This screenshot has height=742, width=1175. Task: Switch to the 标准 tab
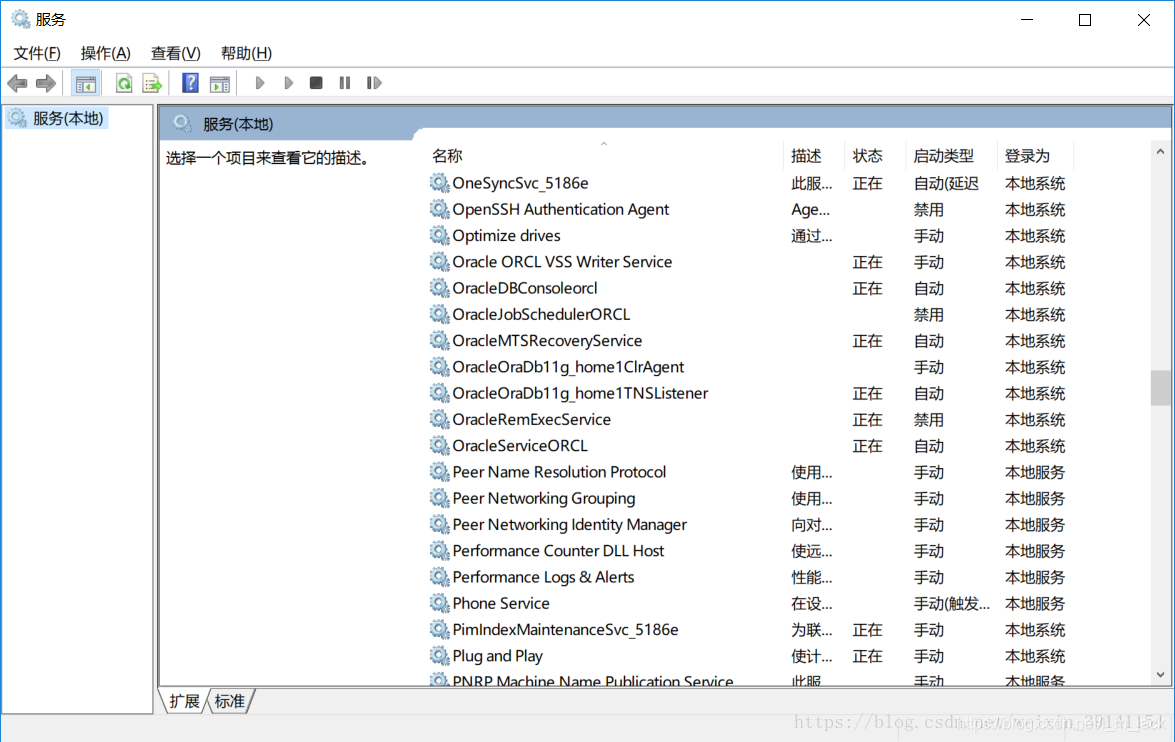point(230,702)
